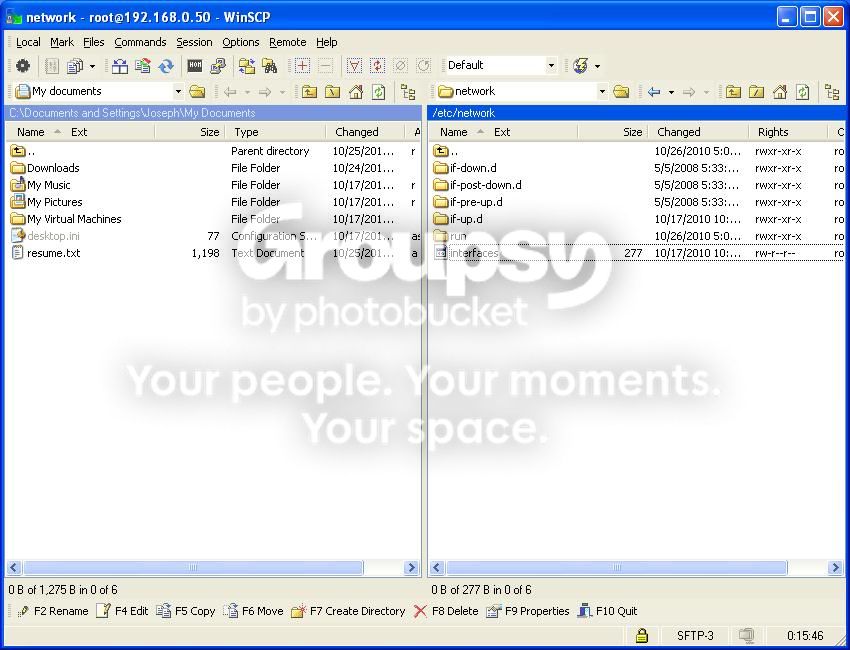Go to local parent directory icon
The width and height of the screenshot is (850, 650).
pos(309,92)
